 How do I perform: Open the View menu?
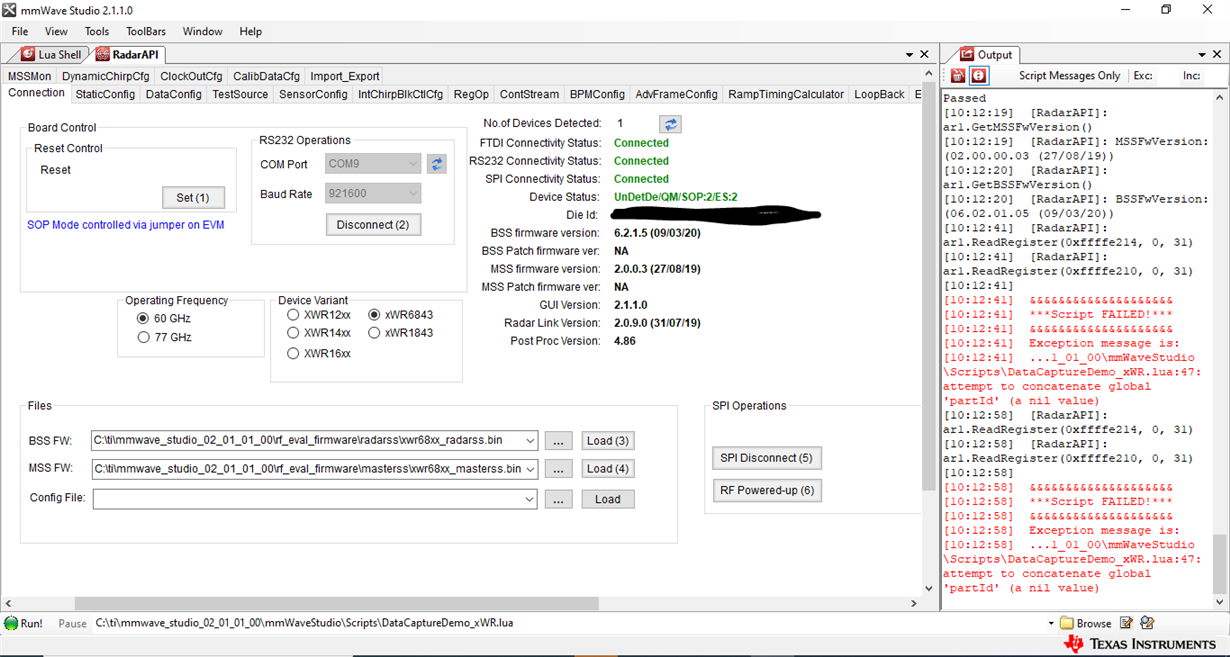pos(56,31)
